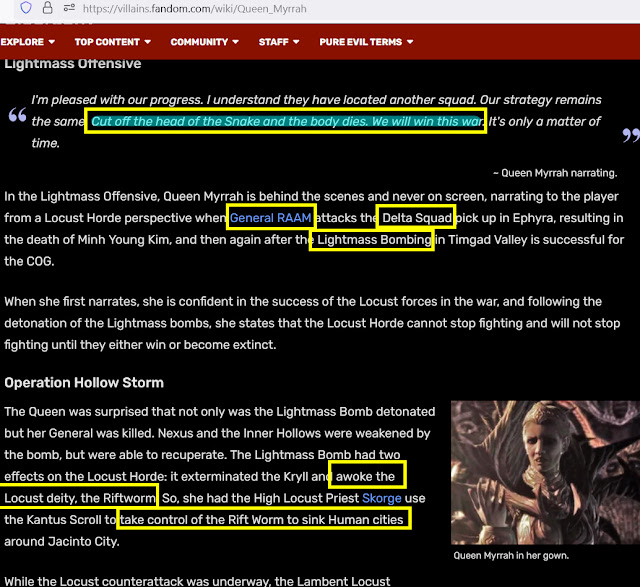Click the '~ Queen Myrrah narrating.' attribution

coord(555,173)
